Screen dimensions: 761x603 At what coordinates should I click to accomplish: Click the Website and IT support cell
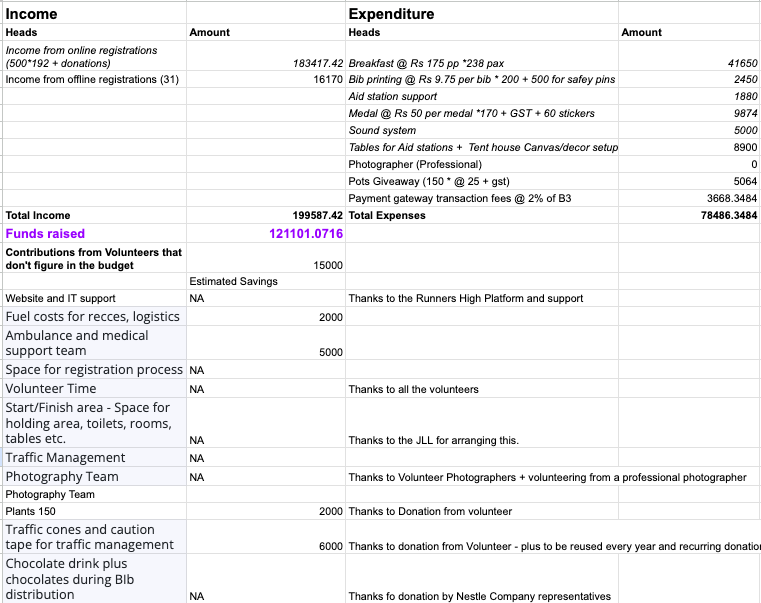click(60, 298)
